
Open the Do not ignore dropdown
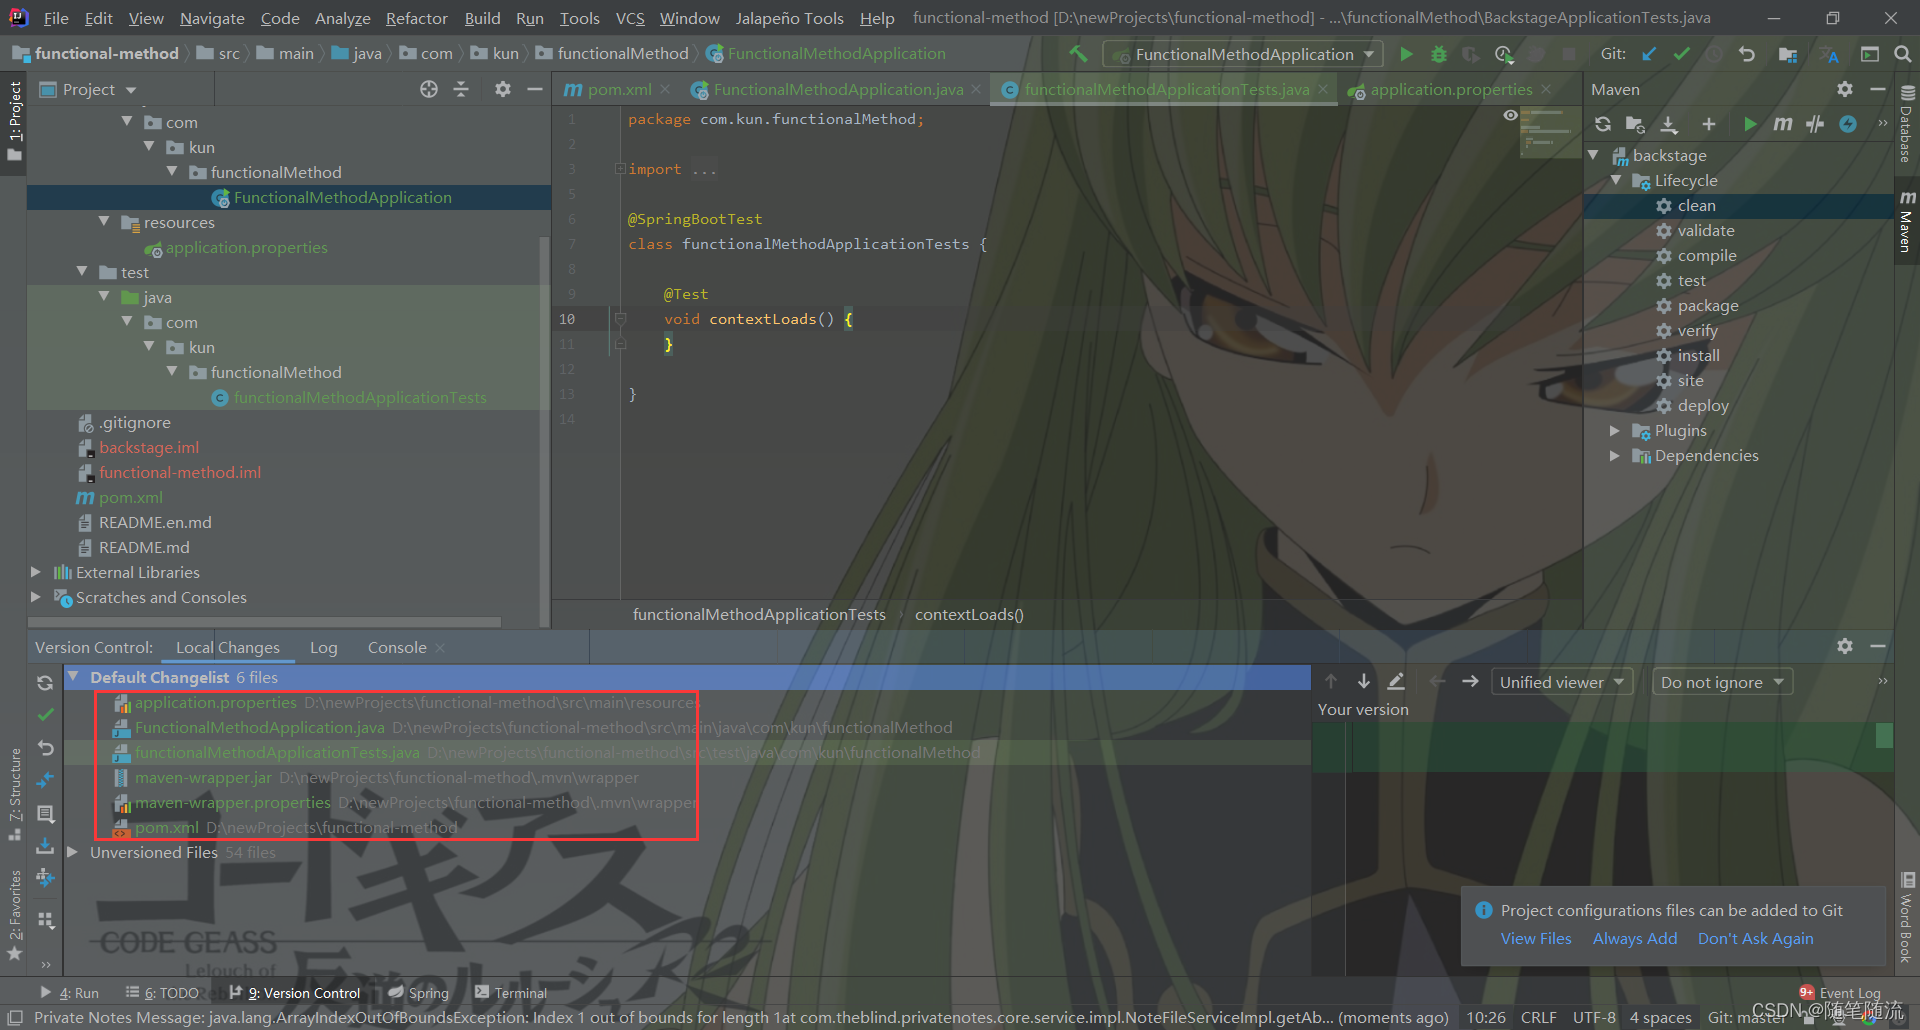(1722, 682)
